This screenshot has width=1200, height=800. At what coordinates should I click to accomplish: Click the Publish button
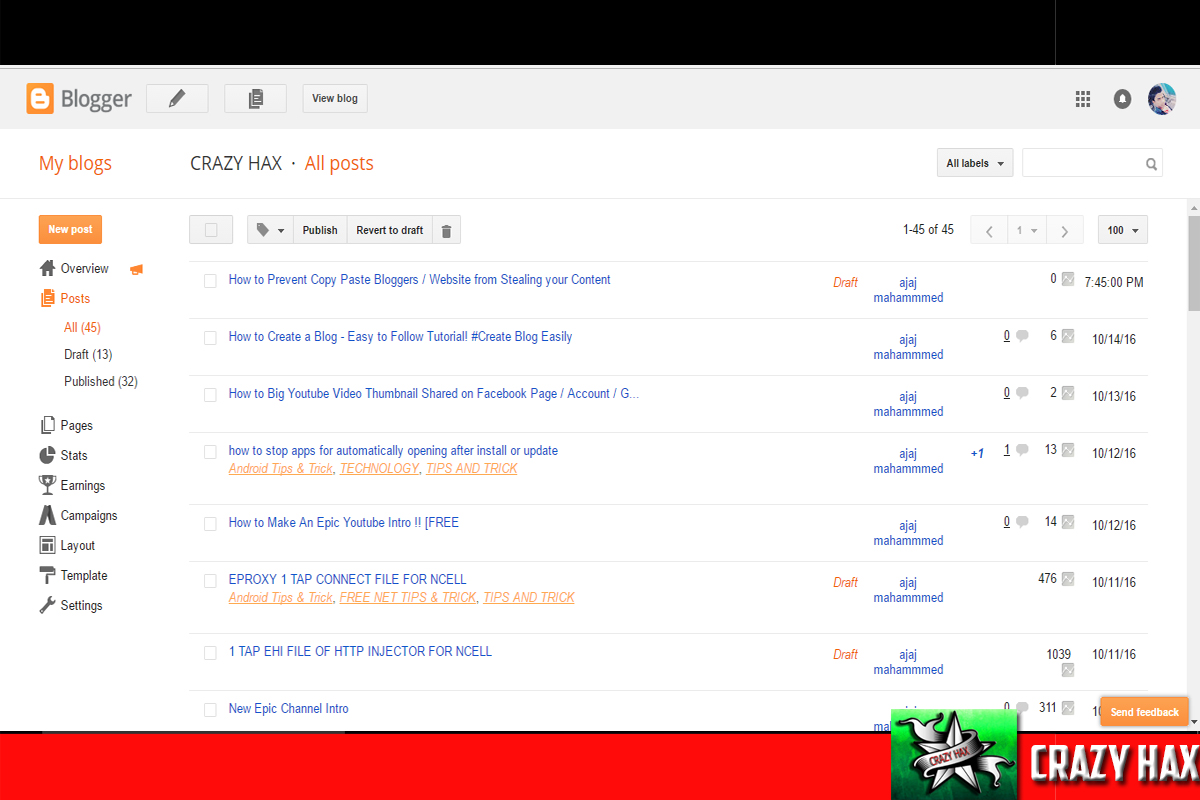click(x=320, y=230)
